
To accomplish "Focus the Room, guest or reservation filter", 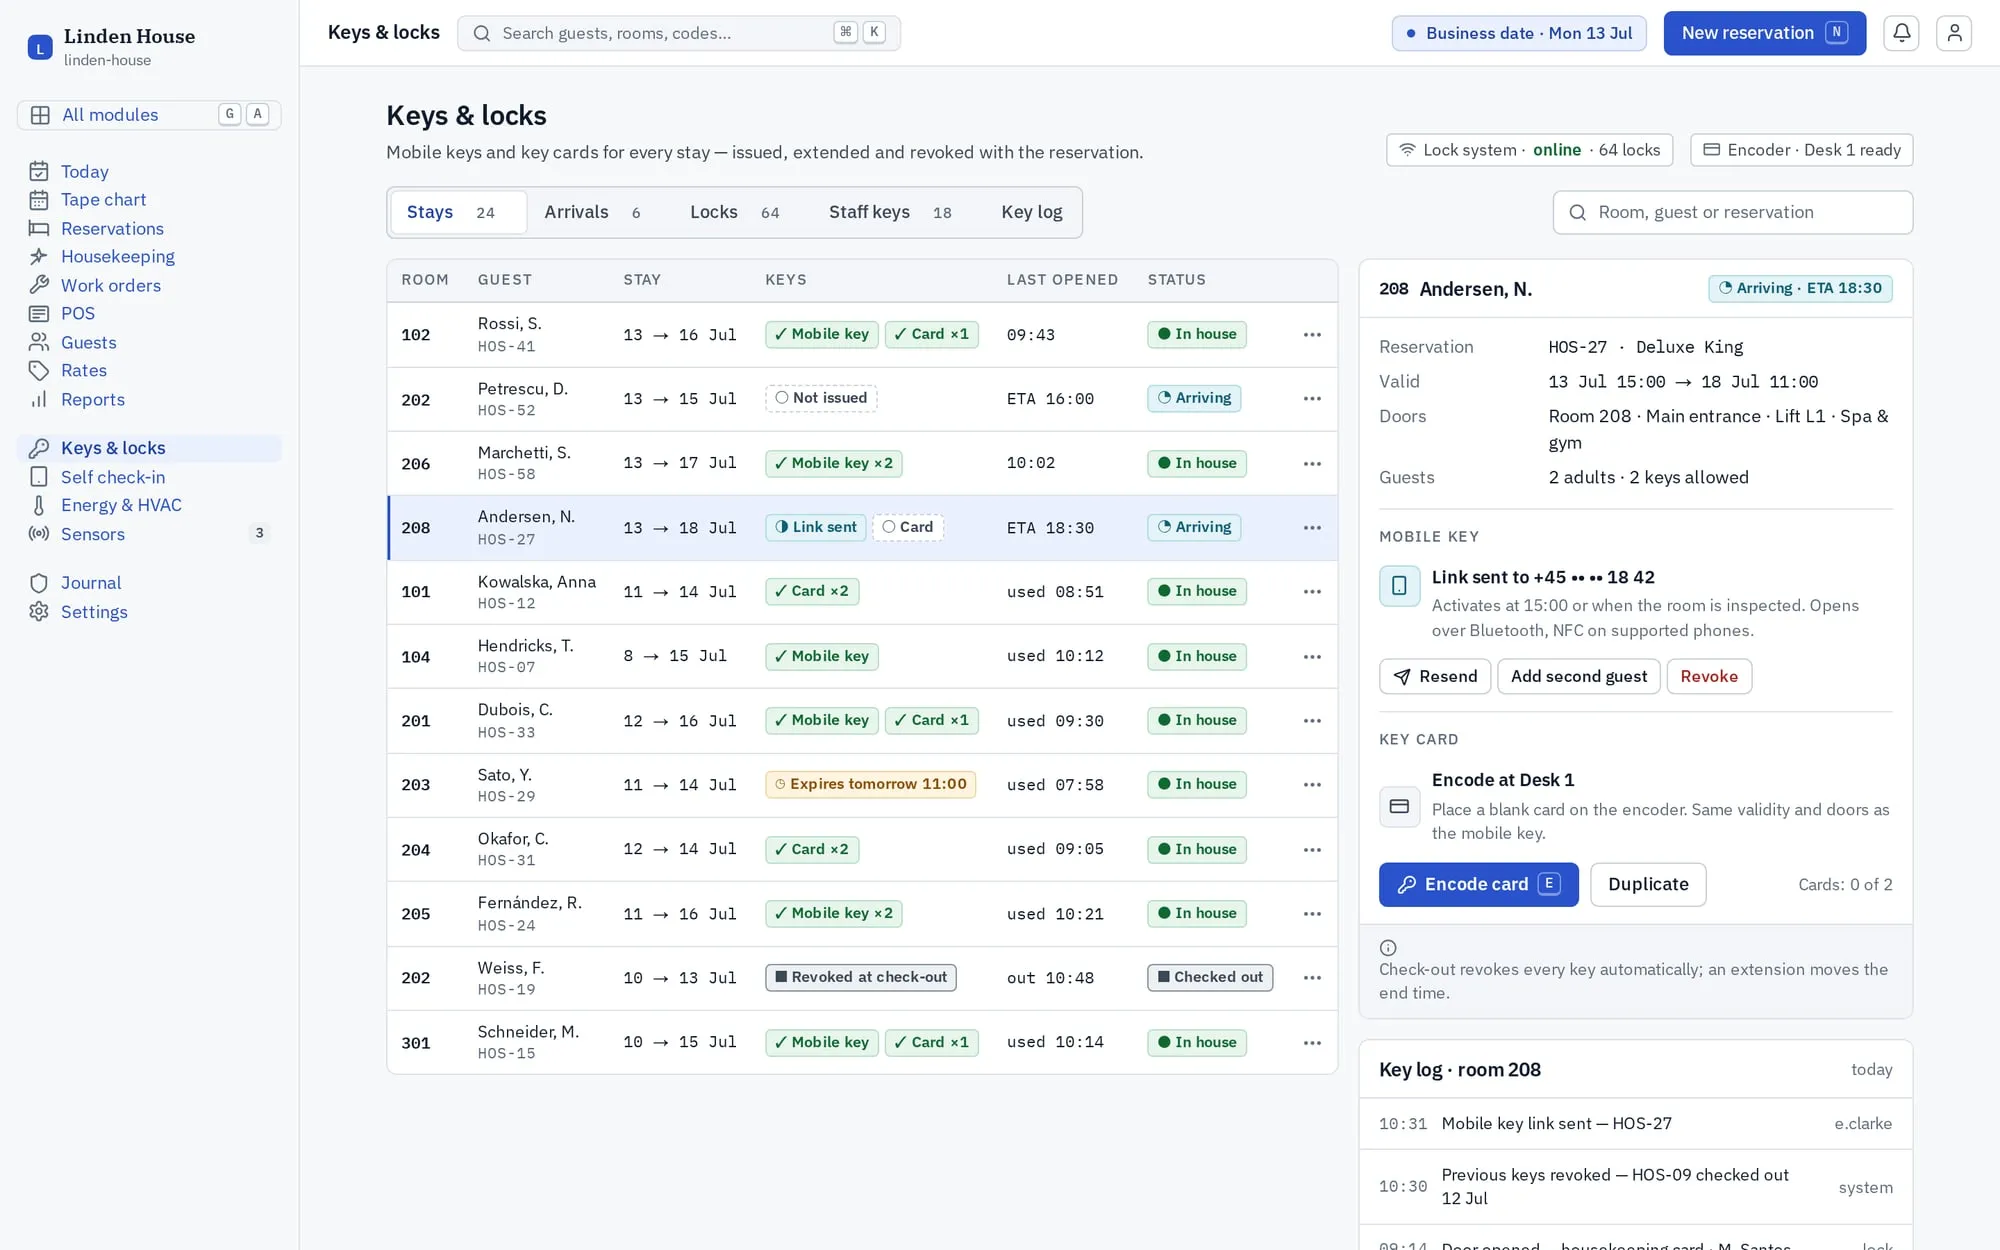I will pos(1733,212).
